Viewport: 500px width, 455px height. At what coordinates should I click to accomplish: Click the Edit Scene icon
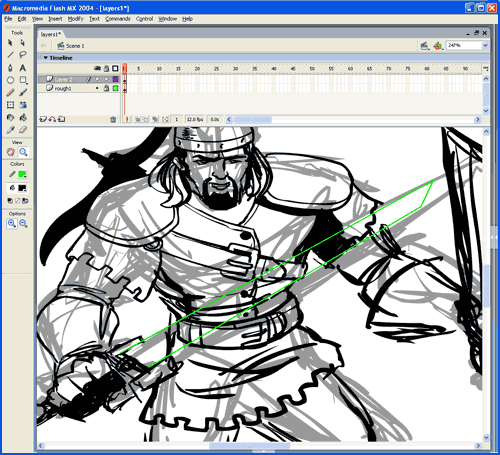pos(424,46)
